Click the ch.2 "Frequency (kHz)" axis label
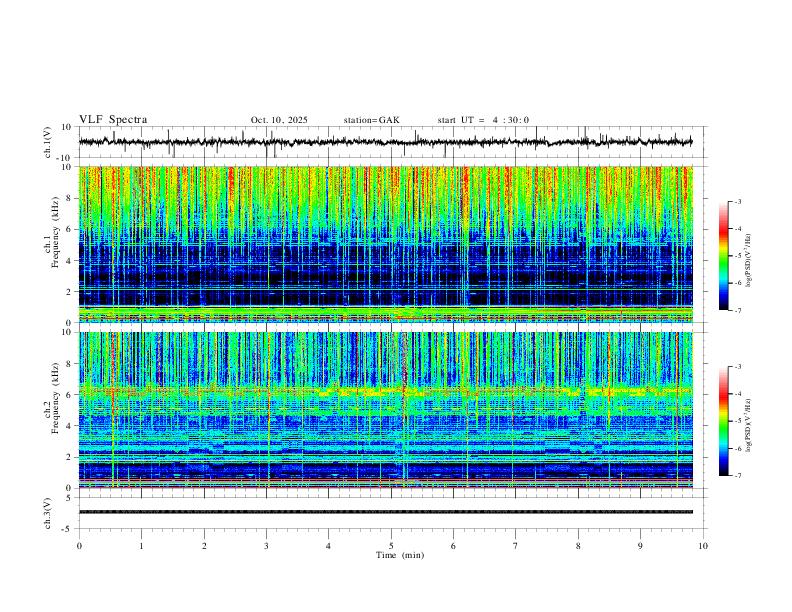Image resolution: width=792 pixels, height=612 pixels. click(x=55, y=398)
